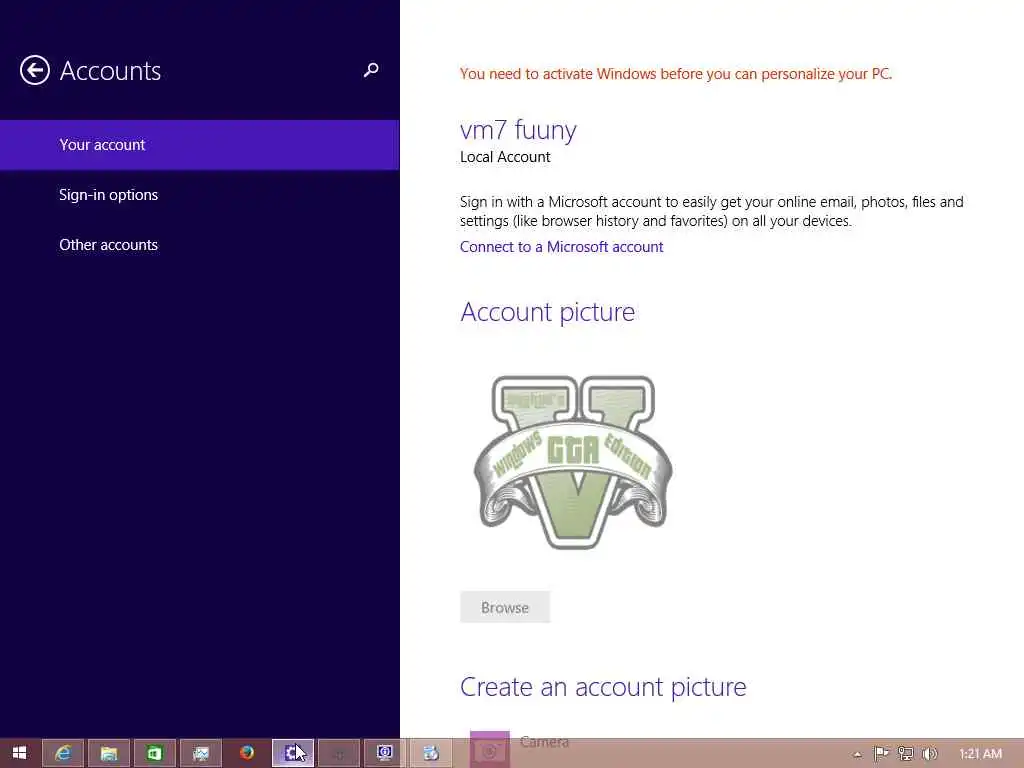The height and width of the screenshot is (768, 1024).
Task: Click the Browse button
Action: (x=505, y=607)
